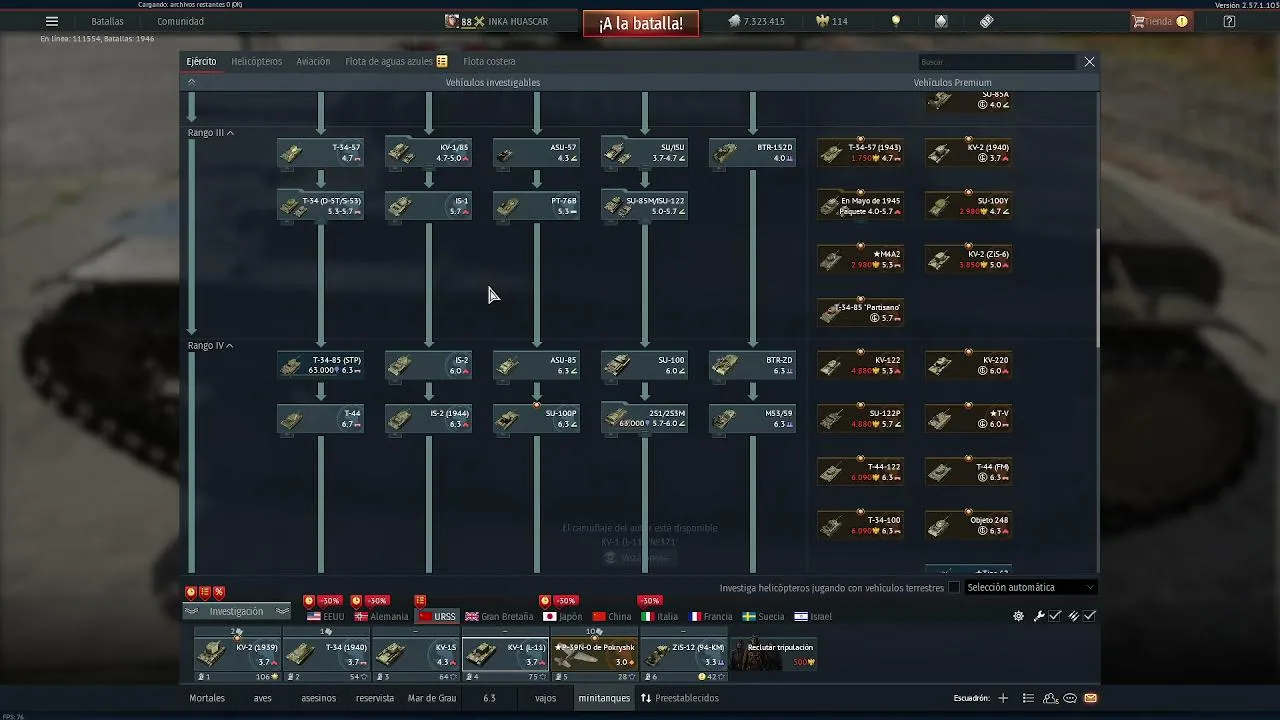Toggle helicopter research with ground vehicles checkbox
1280x720 pixels.
point(954,588)
